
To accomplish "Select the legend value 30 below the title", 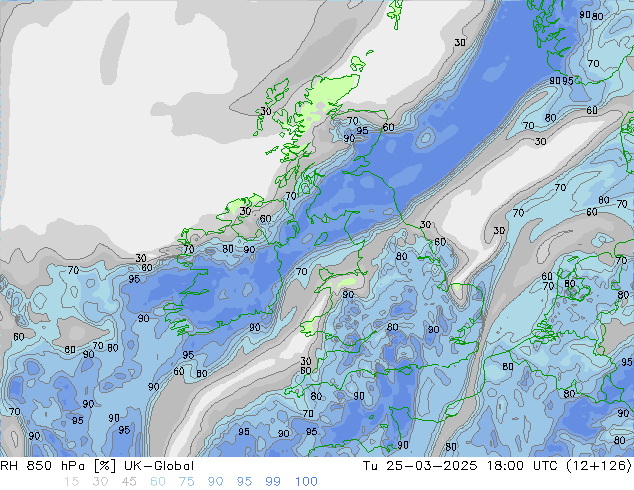I will [100, 482].
